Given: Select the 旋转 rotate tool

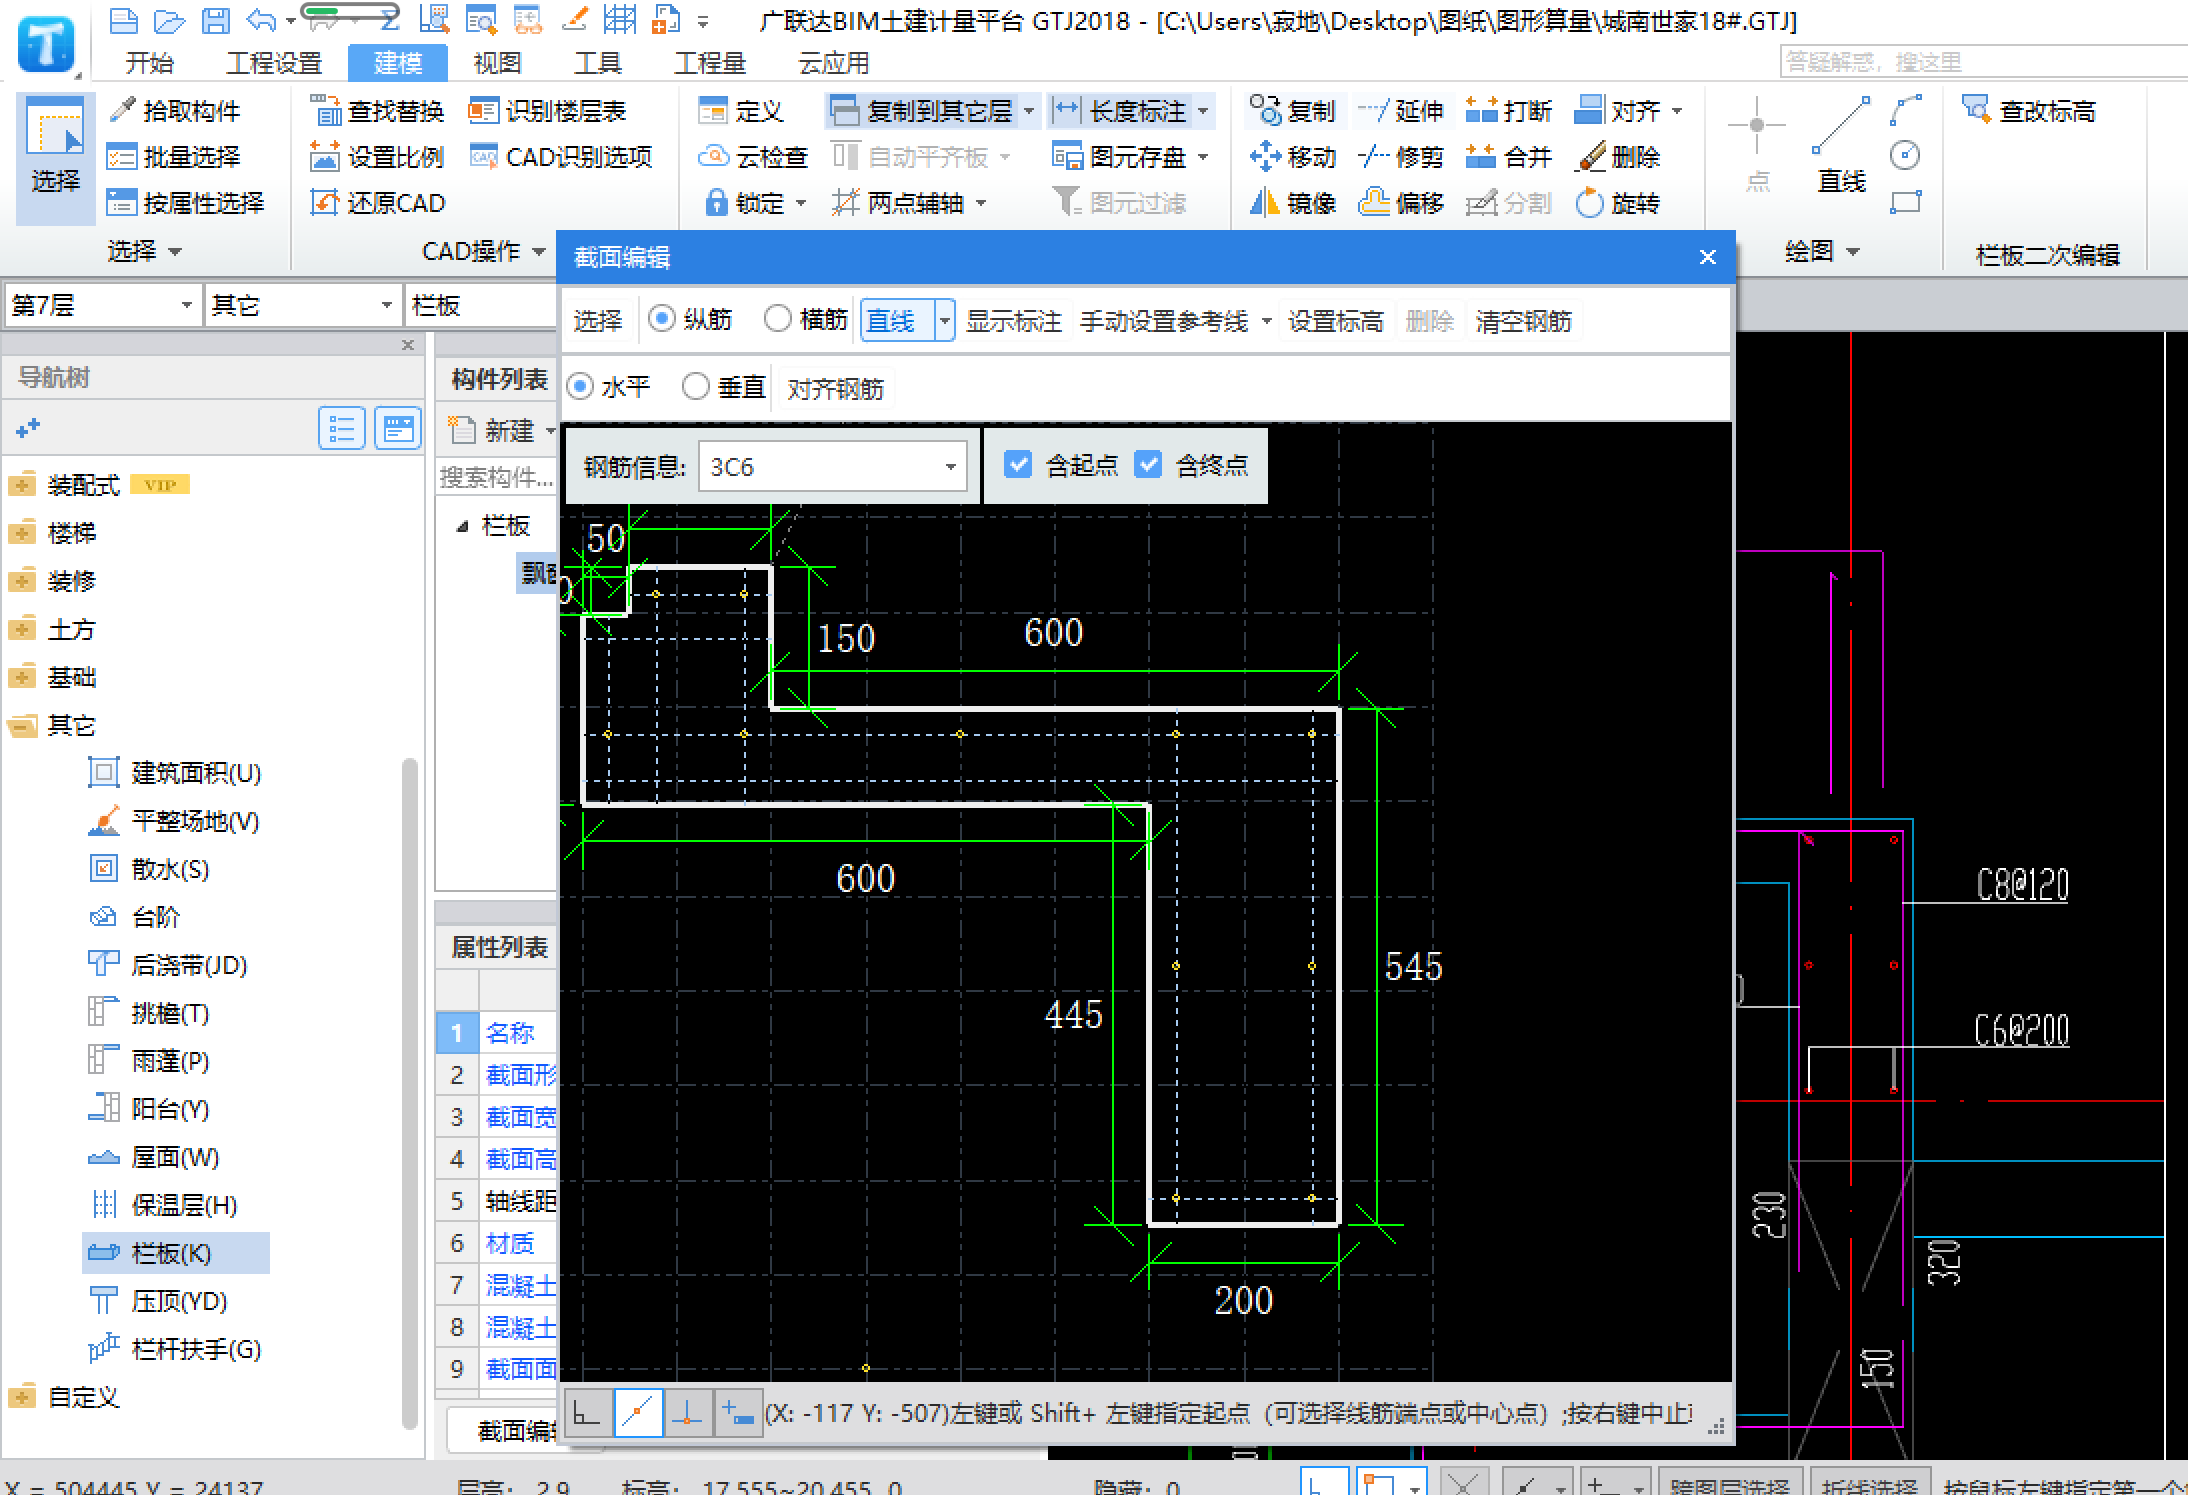Looking at the screenshot, I should [x=1617, y=203].
